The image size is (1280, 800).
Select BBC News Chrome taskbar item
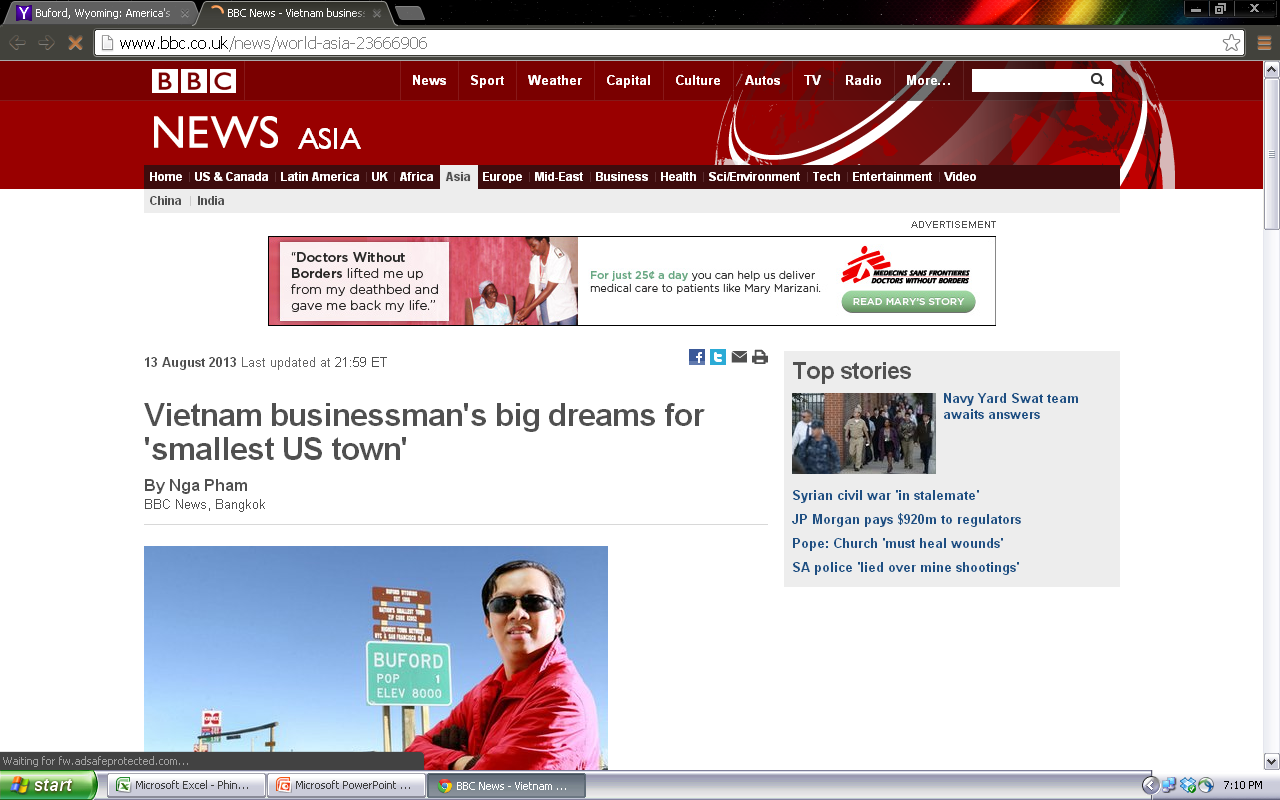point(507,785)
